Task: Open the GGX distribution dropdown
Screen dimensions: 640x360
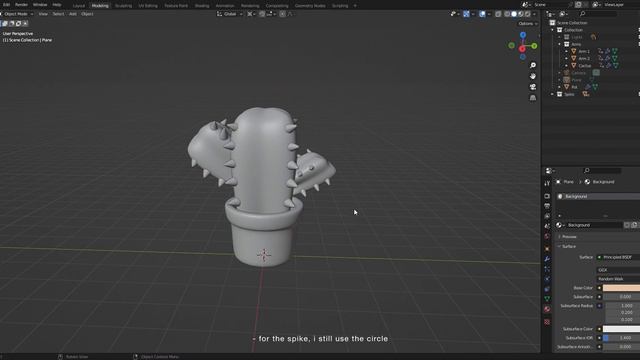Action: click(618, 270)
